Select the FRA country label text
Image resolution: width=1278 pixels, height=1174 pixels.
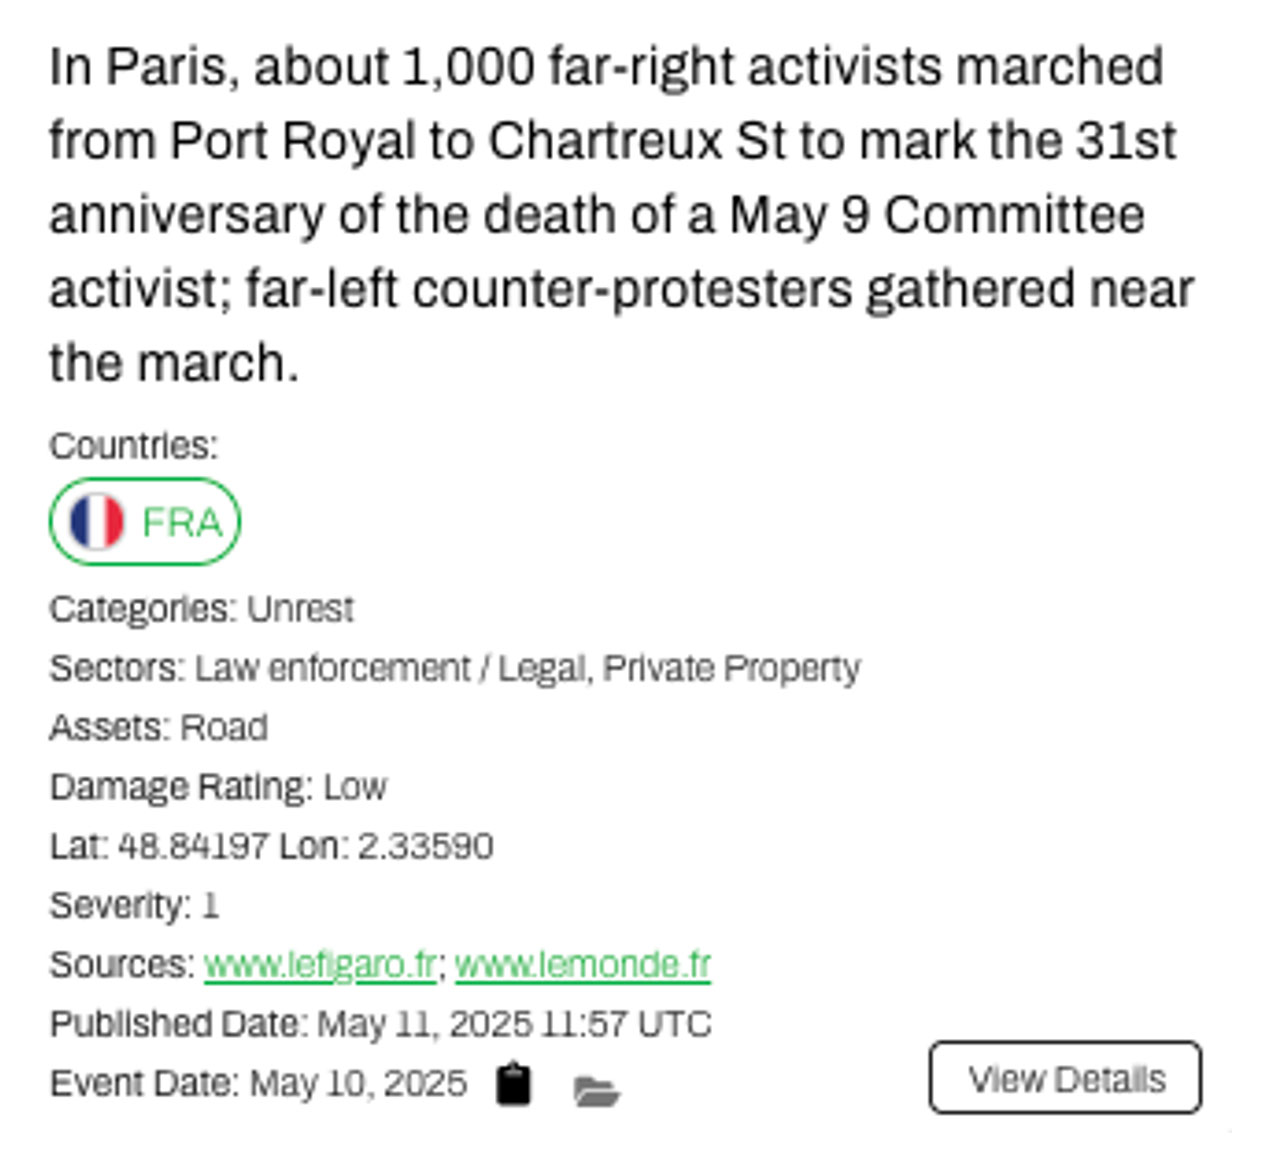[x=182, y=522]
